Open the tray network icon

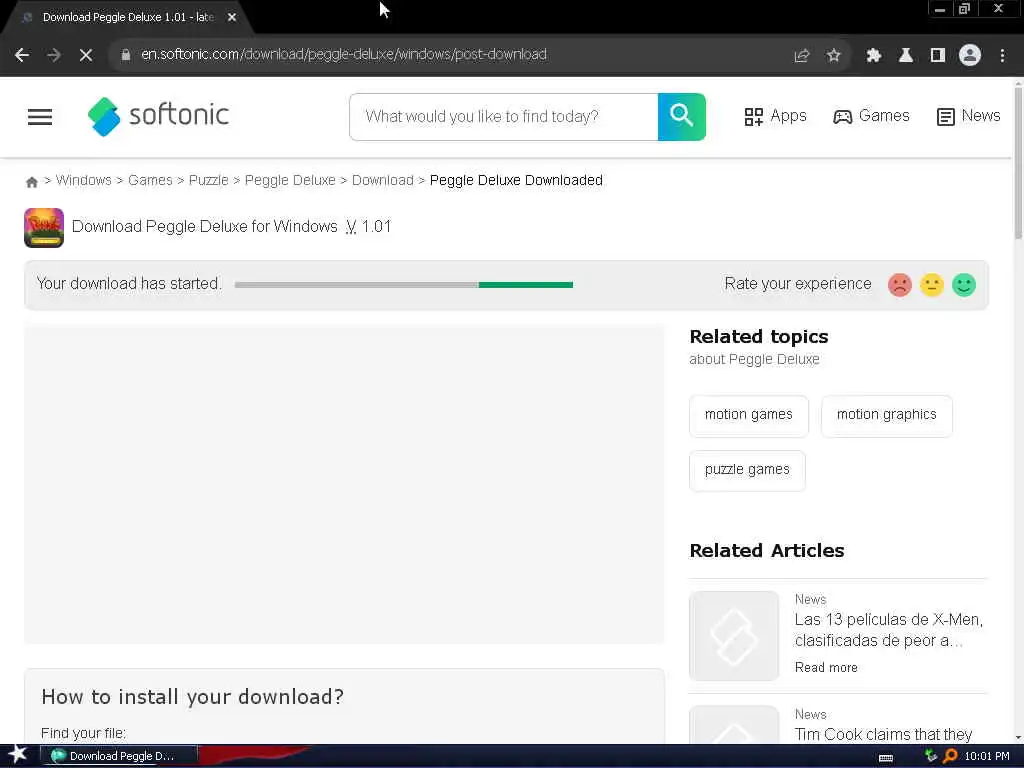[x=931, y=756]
